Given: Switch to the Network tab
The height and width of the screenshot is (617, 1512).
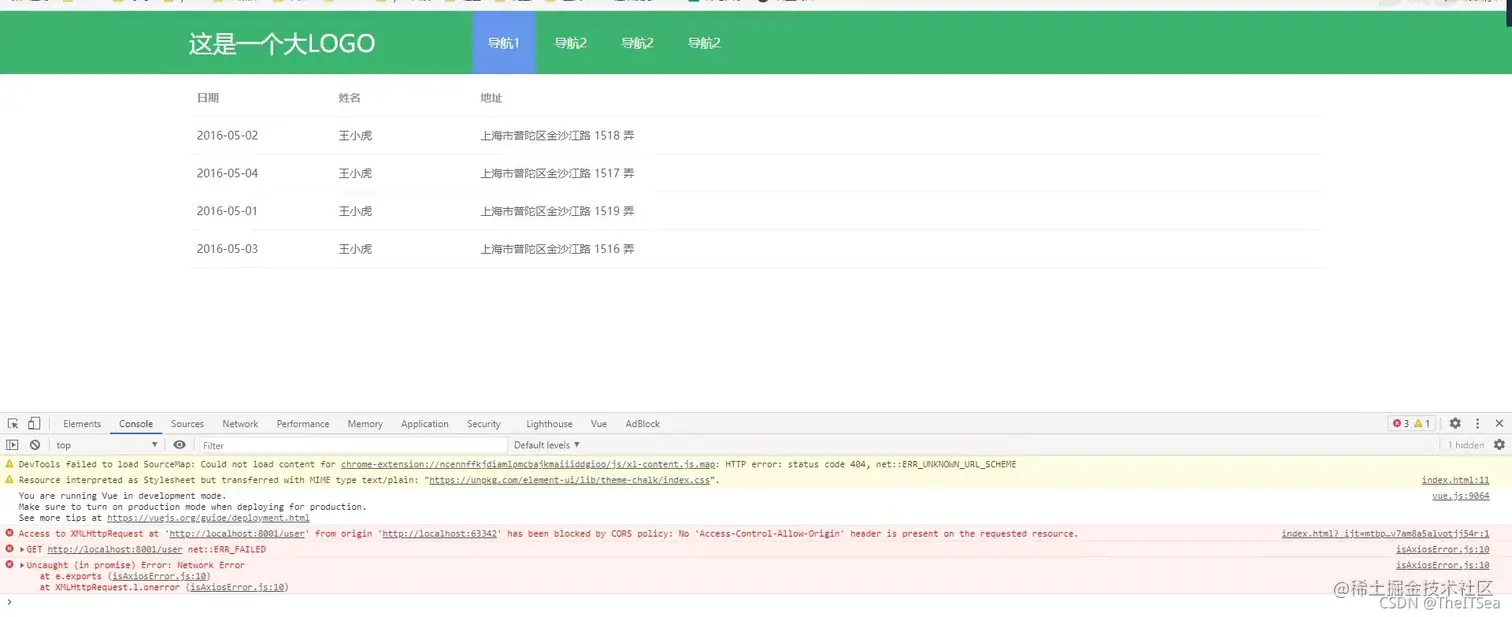Looking at the screenshot, I should pos(240,423).
